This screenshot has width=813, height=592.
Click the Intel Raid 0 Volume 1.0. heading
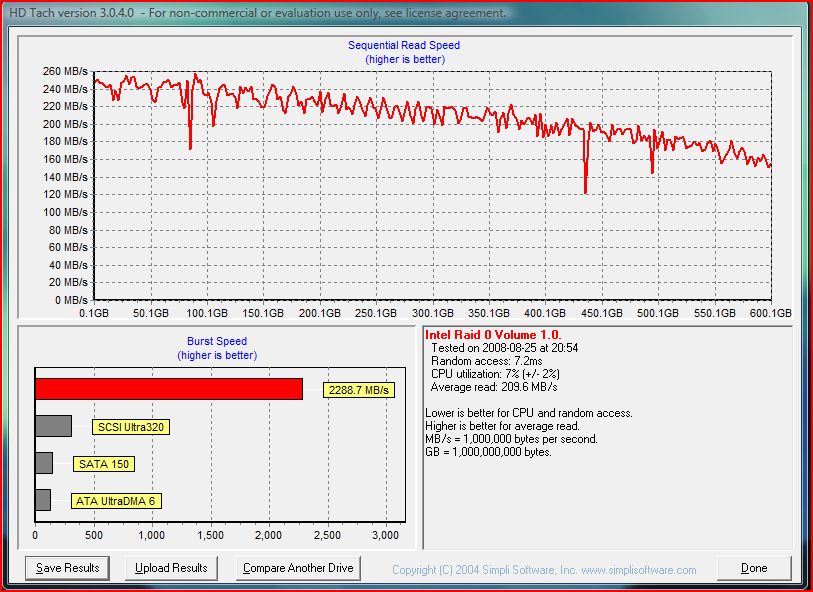pyautogui.click(x=493, y=335)
